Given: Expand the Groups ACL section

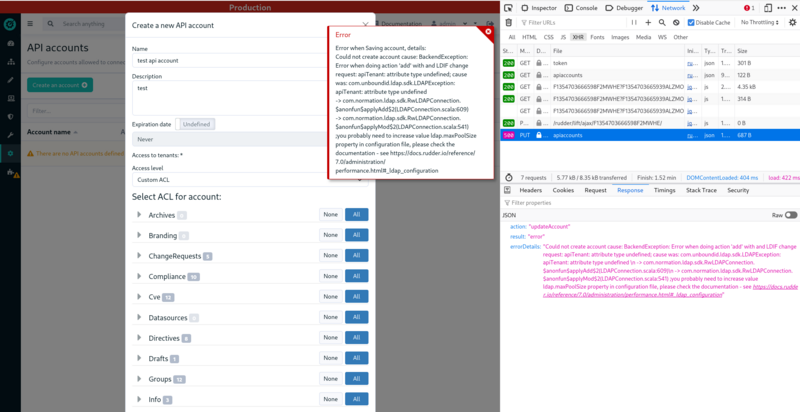Looking at the screenshot, I should 139,379.
